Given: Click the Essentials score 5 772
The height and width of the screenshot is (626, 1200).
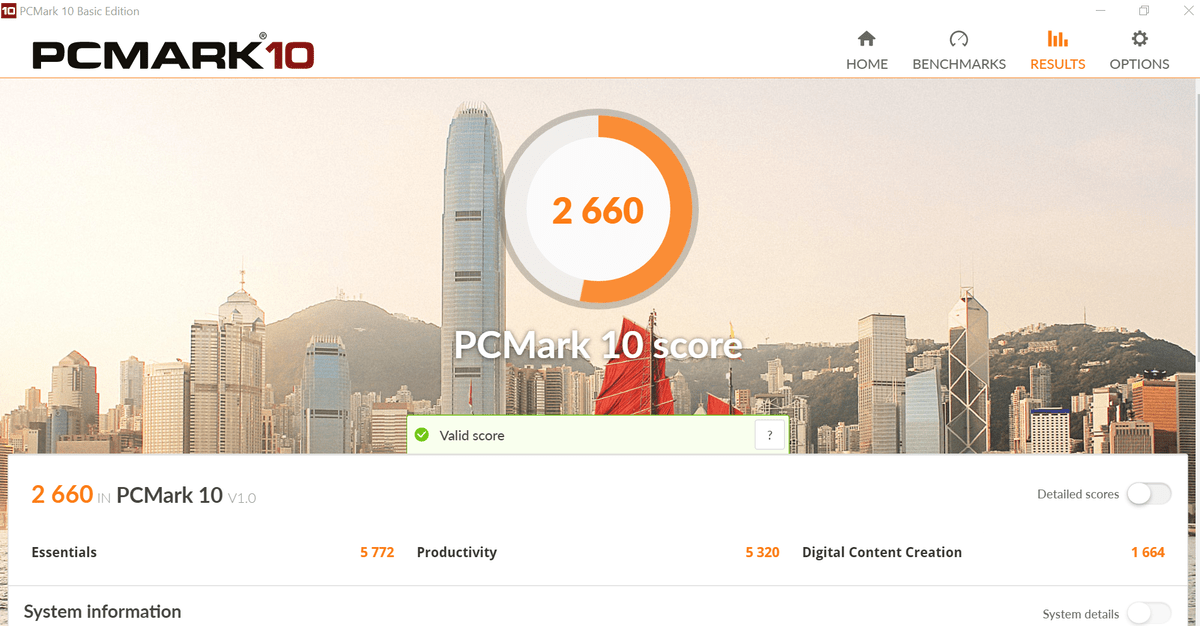Looking at the screenshot, I should (377, 552).
